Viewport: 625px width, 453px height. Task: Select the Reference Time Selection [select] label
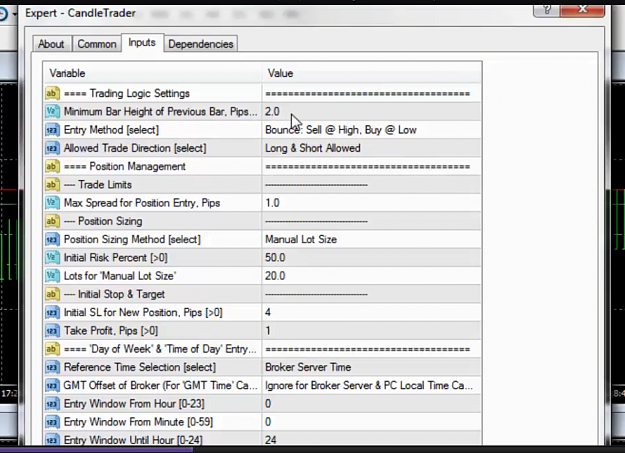coord(140,367)
